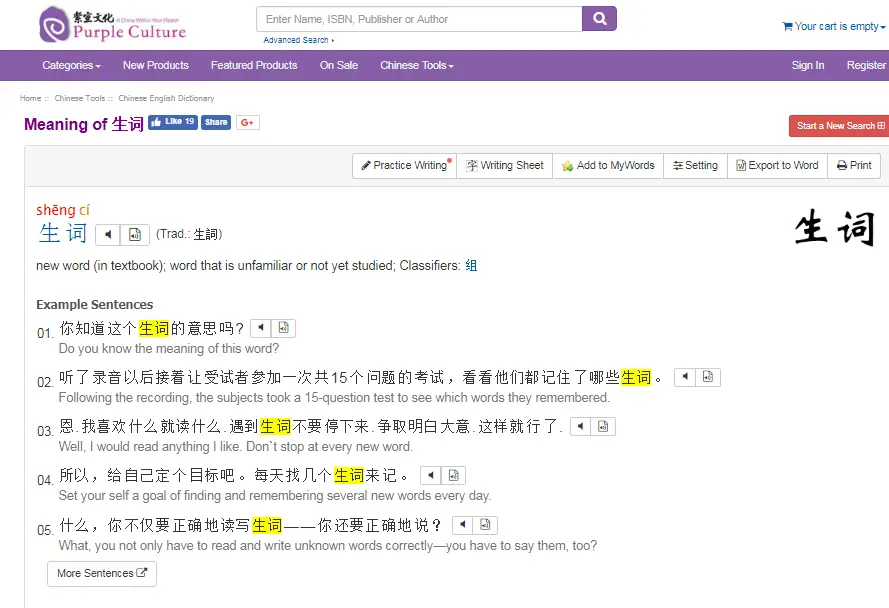
Task: Click More Sentences for extra examples
Action: tap(100, 573)
